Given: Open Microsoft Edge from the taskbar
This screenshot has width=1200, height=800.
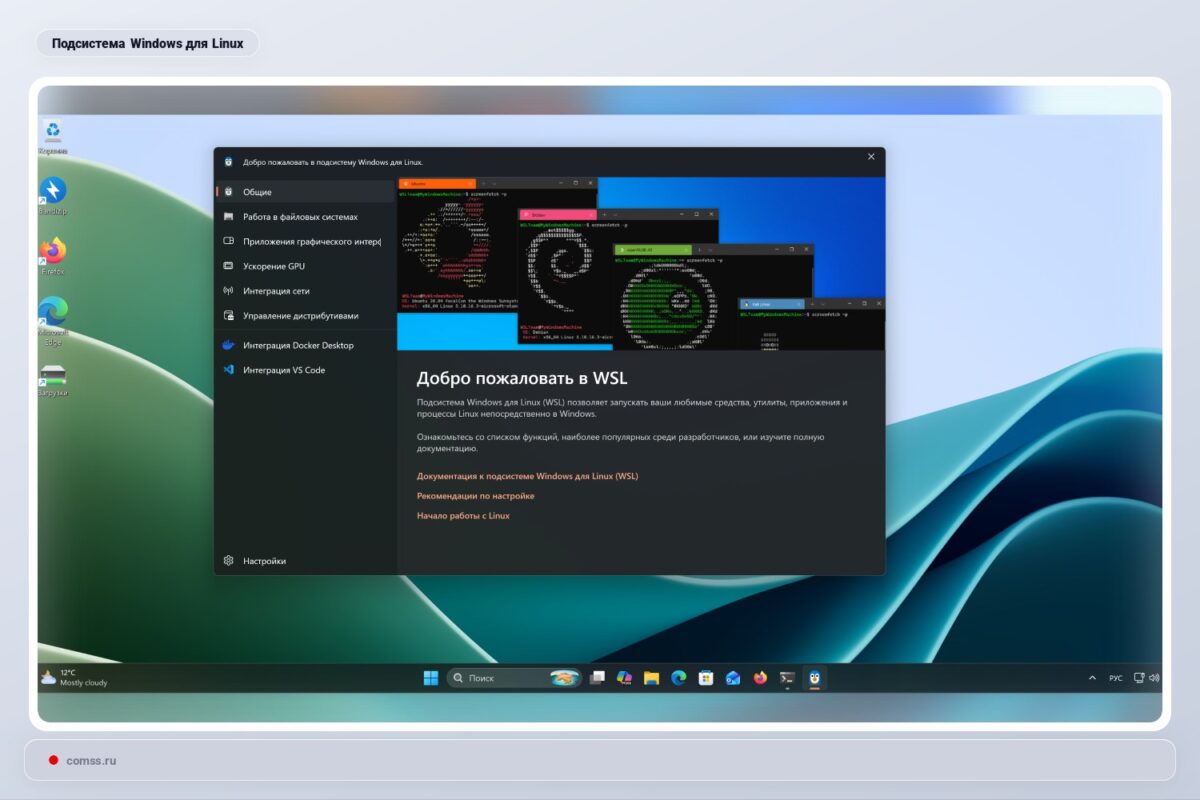Looking at the screenshot, I should point(679,677).
